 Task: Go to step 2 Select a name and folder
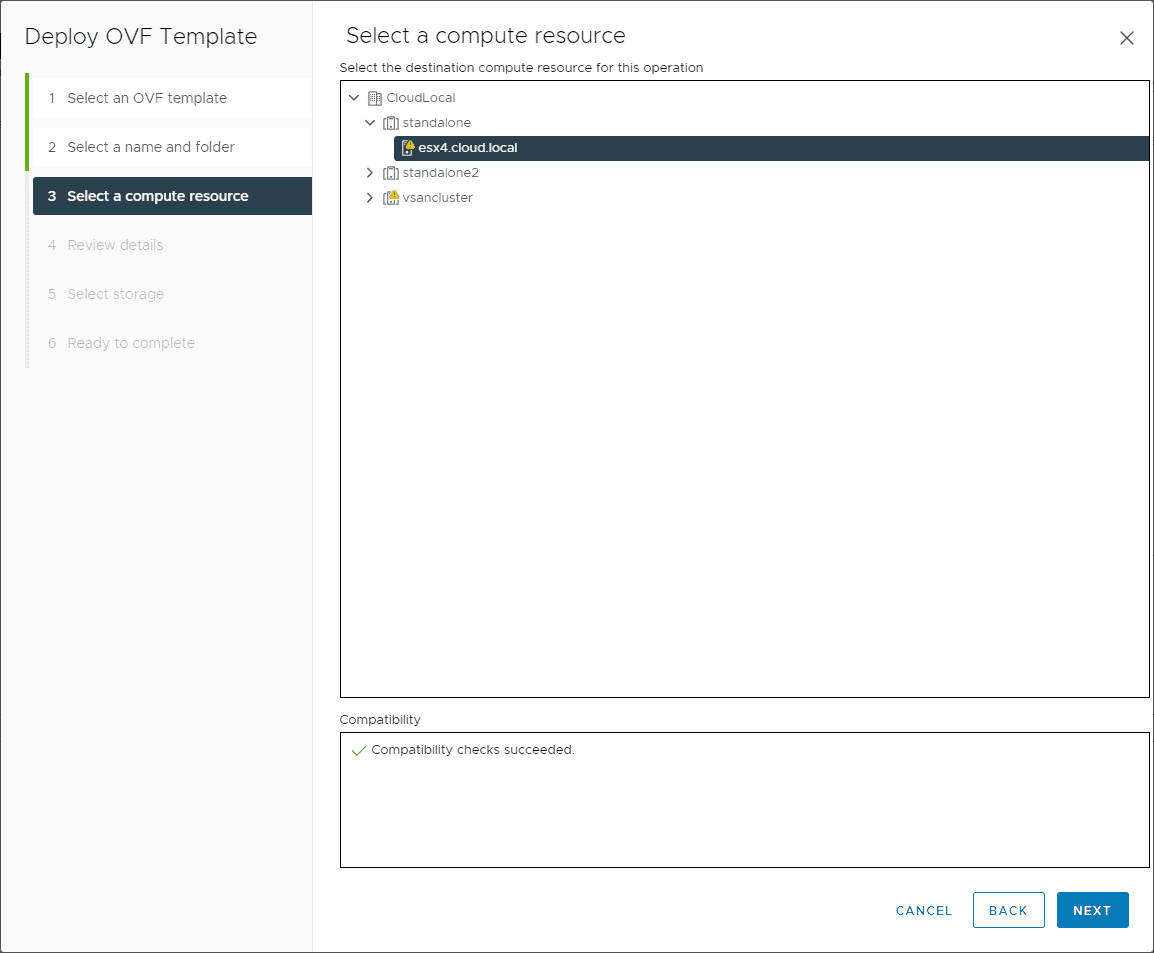pos(172,147)
